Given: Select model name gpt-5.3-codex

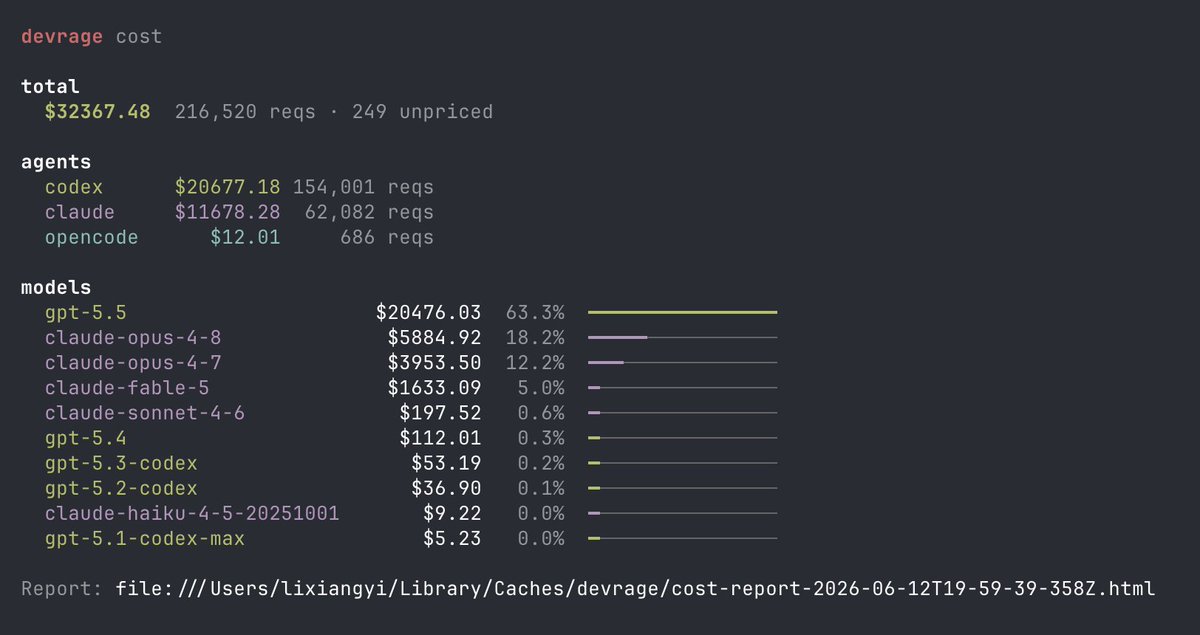Looking at the screenshot, I should pyautogui.click(x=120, y=463).
